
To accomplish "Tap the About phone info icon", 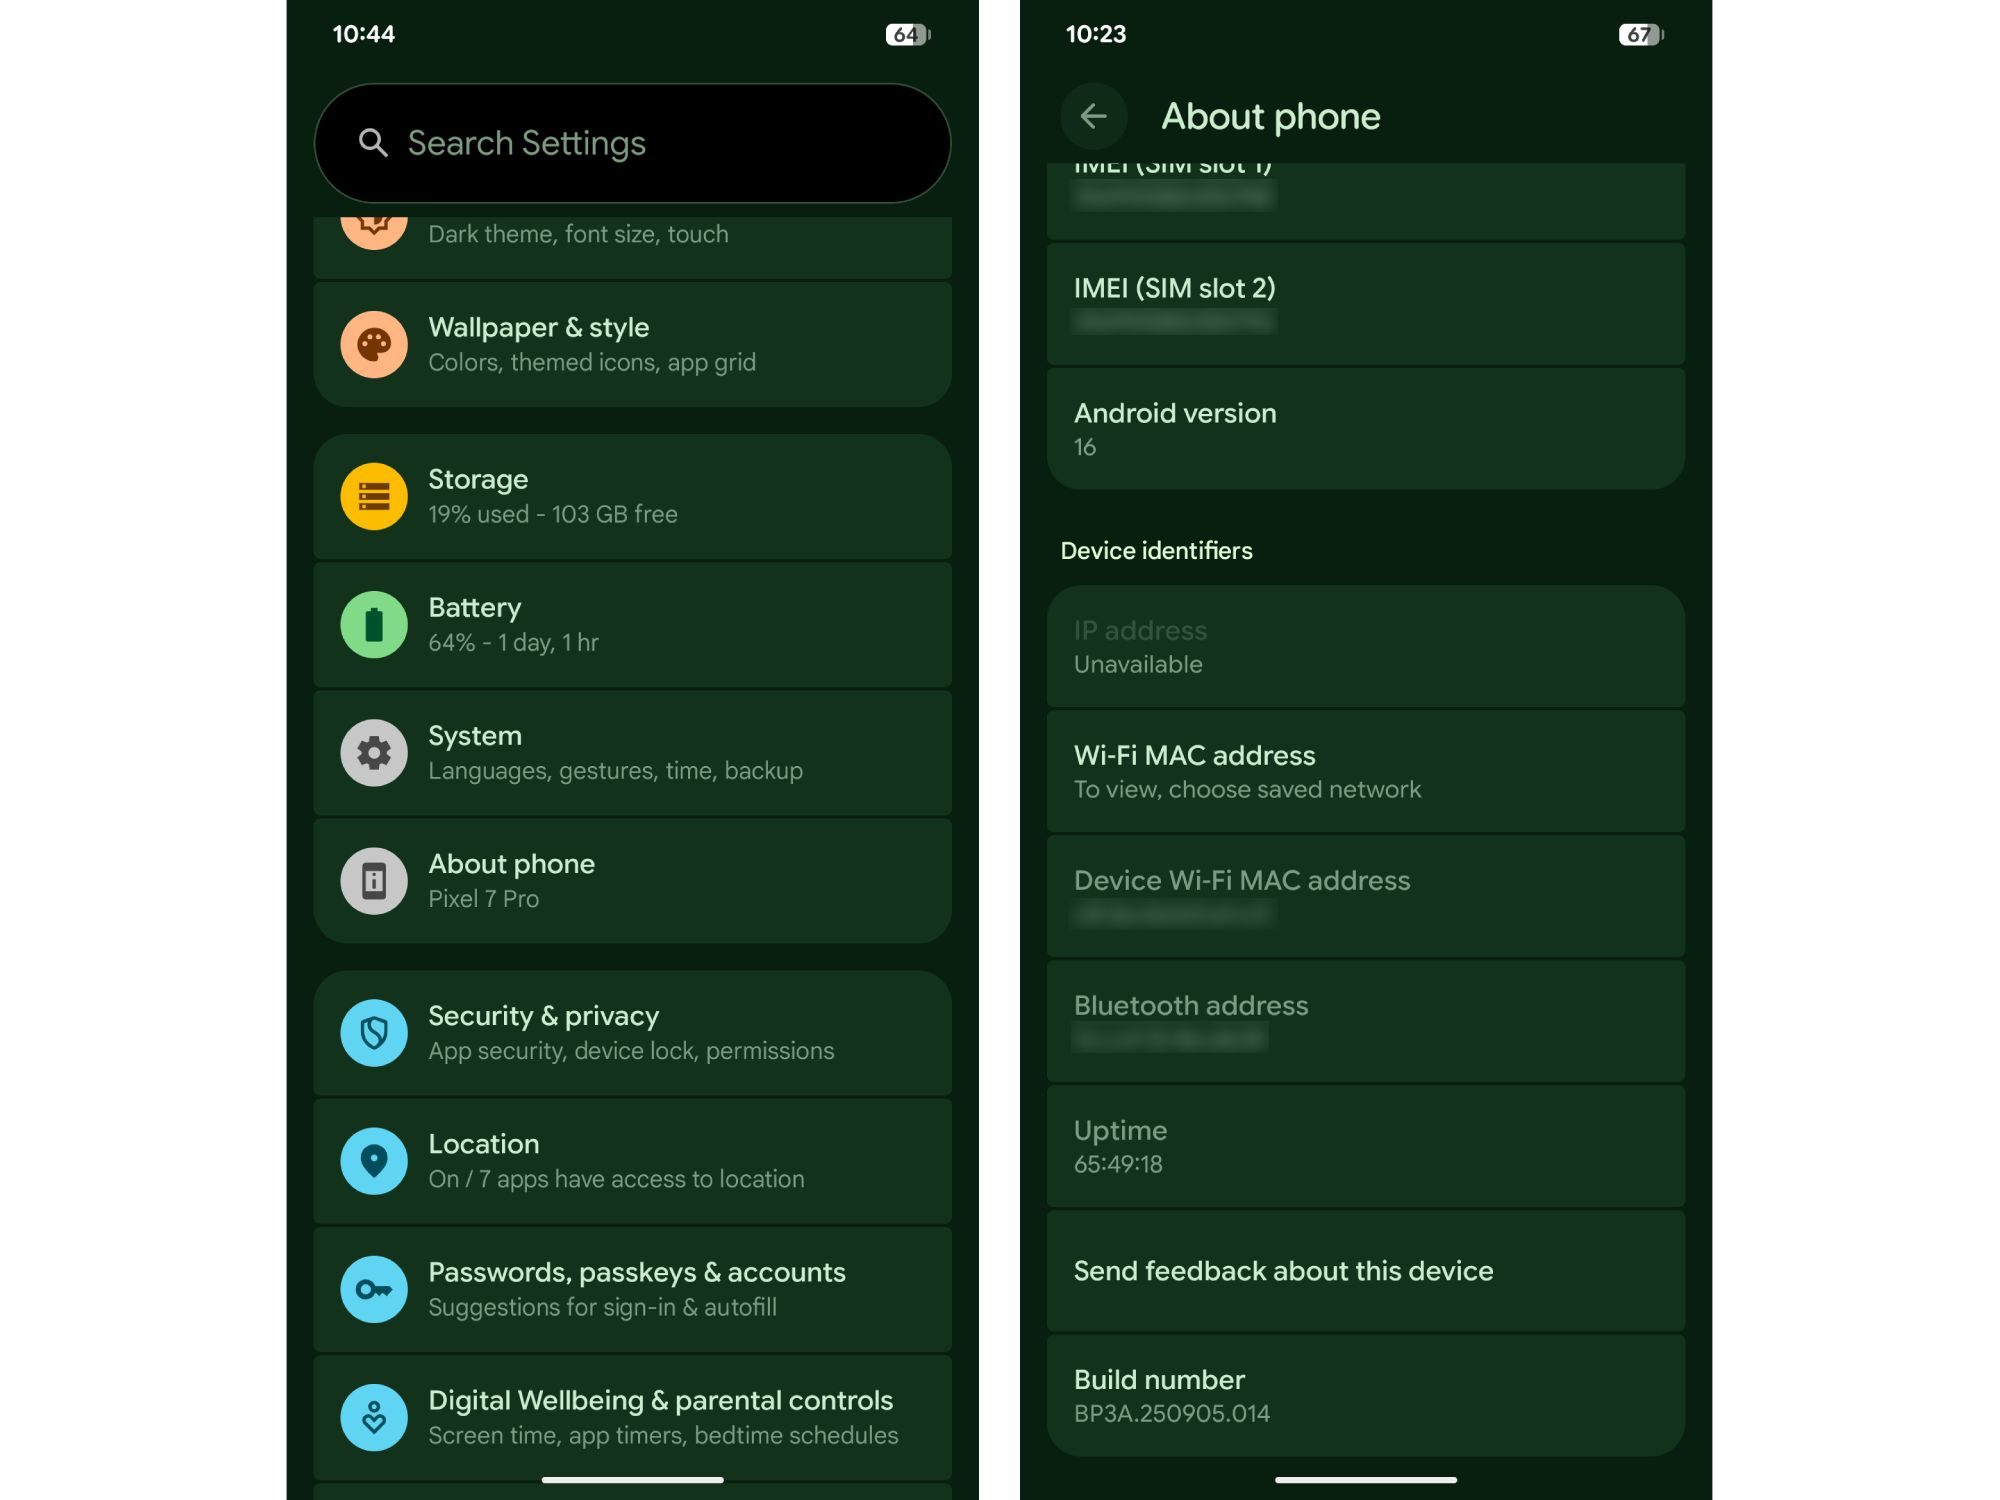I will click(x=374, y=881).
